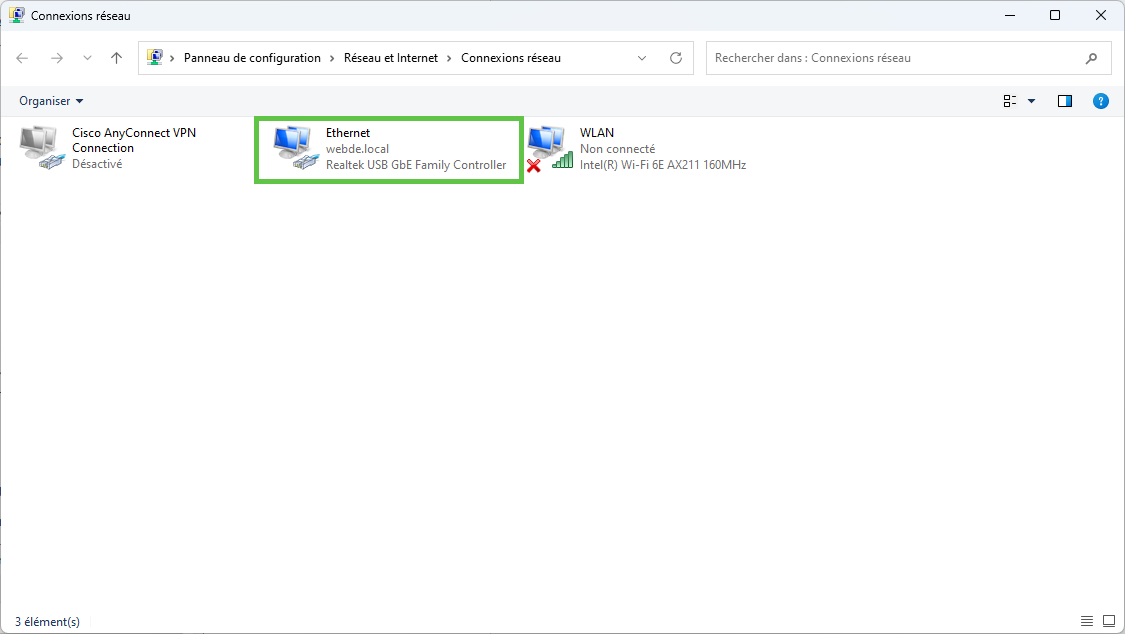Go up one folder level
Viewport: 1125px width, 634px height.
[116, 58]
